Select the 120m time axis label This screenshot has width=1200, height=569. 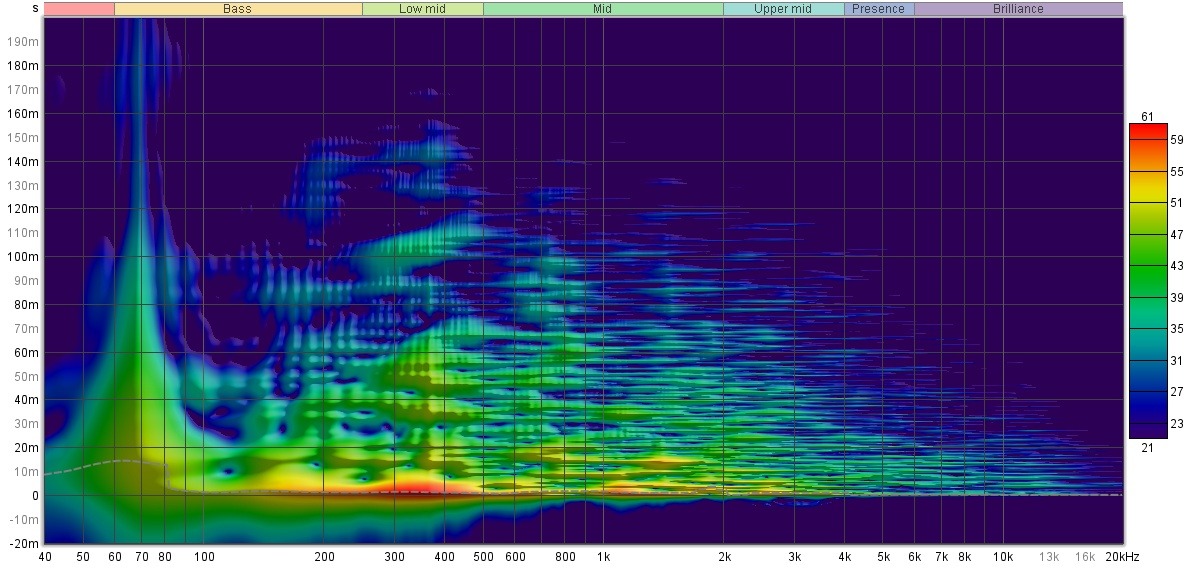tap(24, 209)
